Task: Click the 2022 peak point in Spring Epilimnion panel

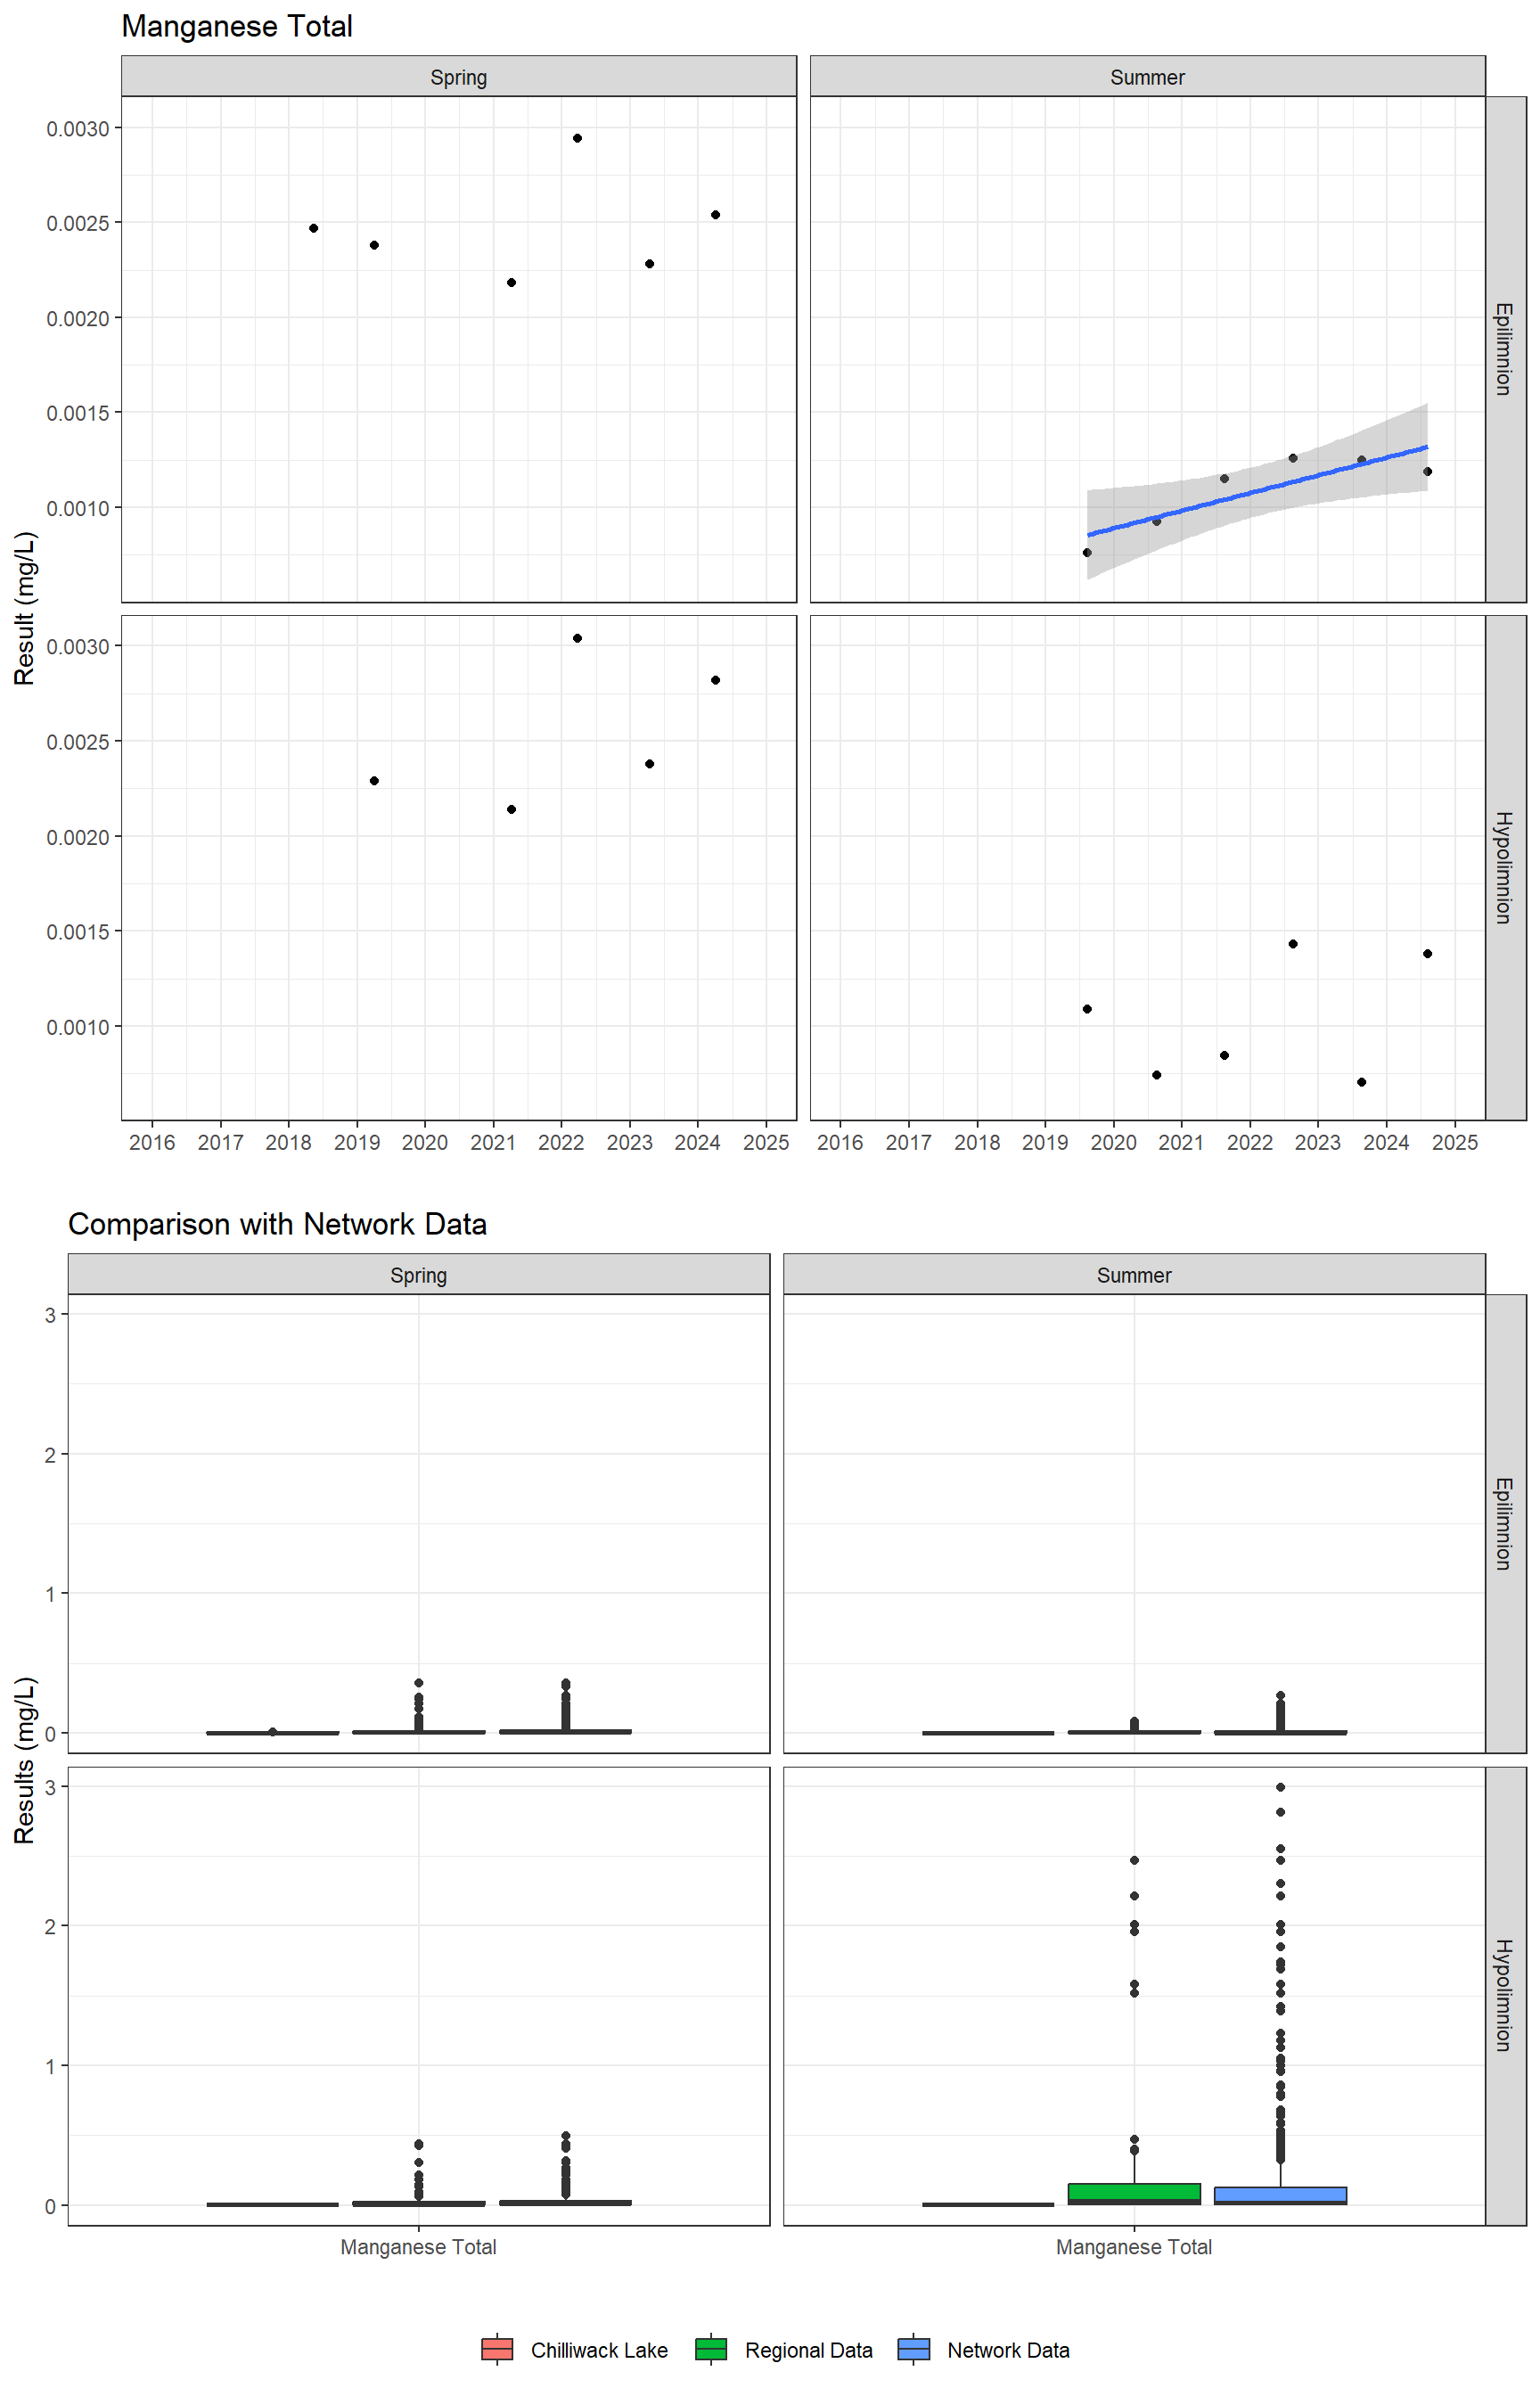Action: (577, 138)
